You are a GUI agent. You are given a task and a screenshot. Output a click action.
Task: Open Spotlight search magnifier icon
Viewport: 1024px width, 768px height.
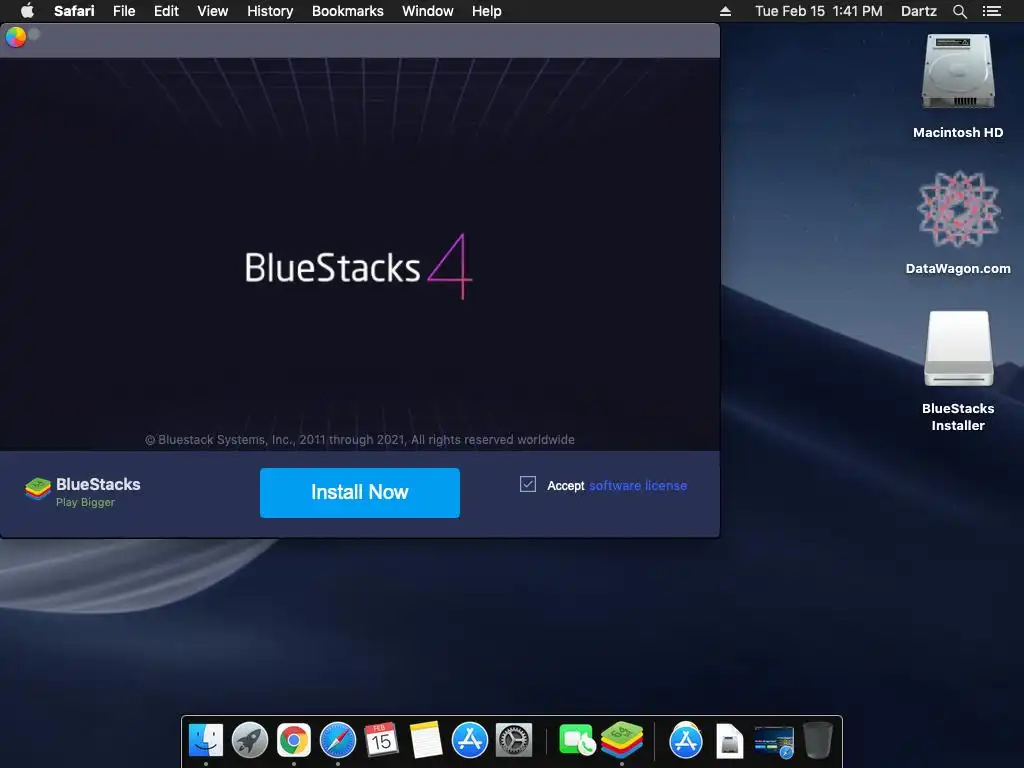click(x=959, y=11)
